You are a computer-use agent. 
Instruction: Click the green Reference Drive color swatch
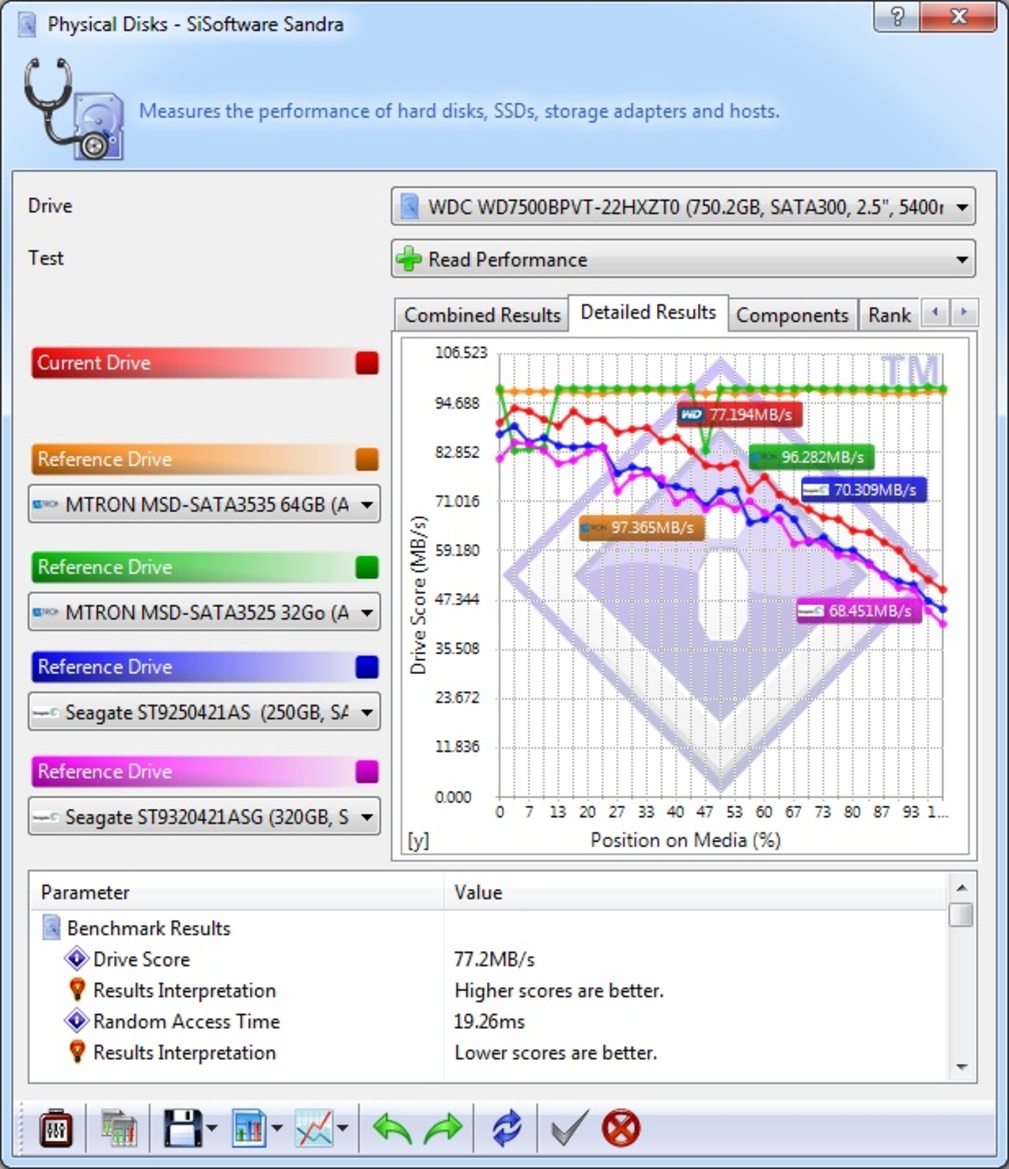coord(367,567)
